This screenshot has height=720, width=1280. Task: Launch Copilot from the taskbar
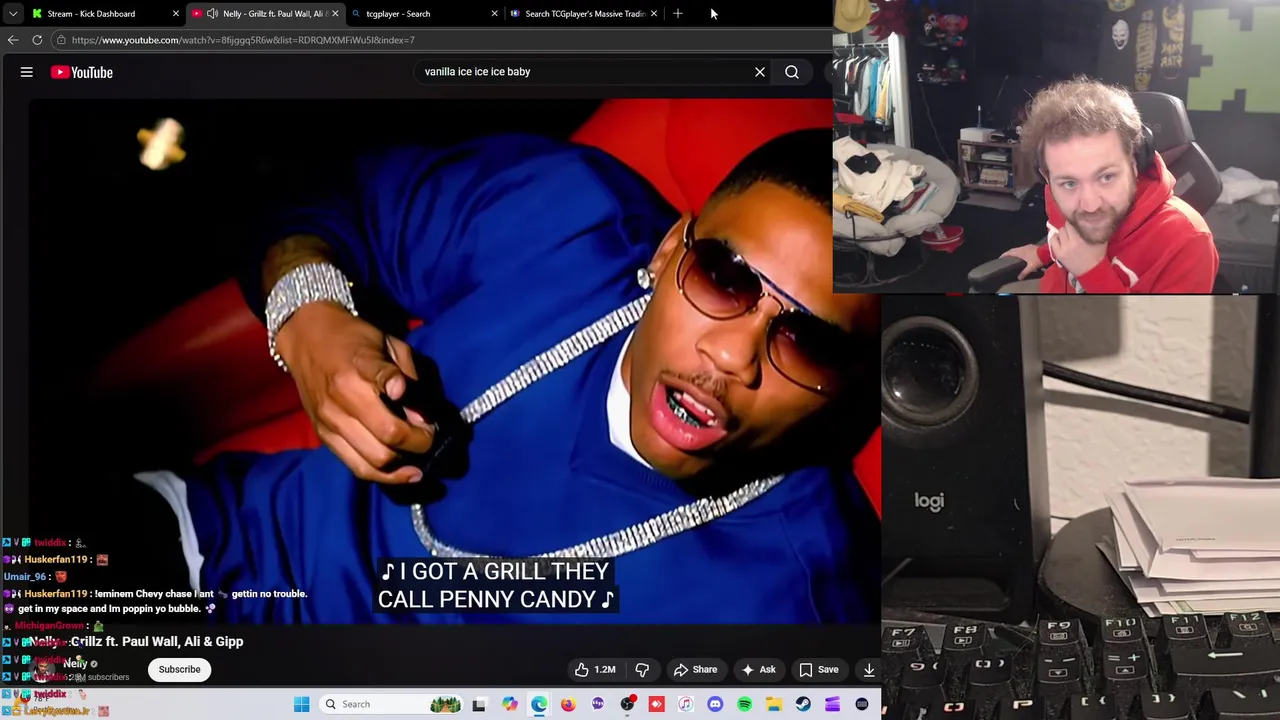tap(510, 704)
